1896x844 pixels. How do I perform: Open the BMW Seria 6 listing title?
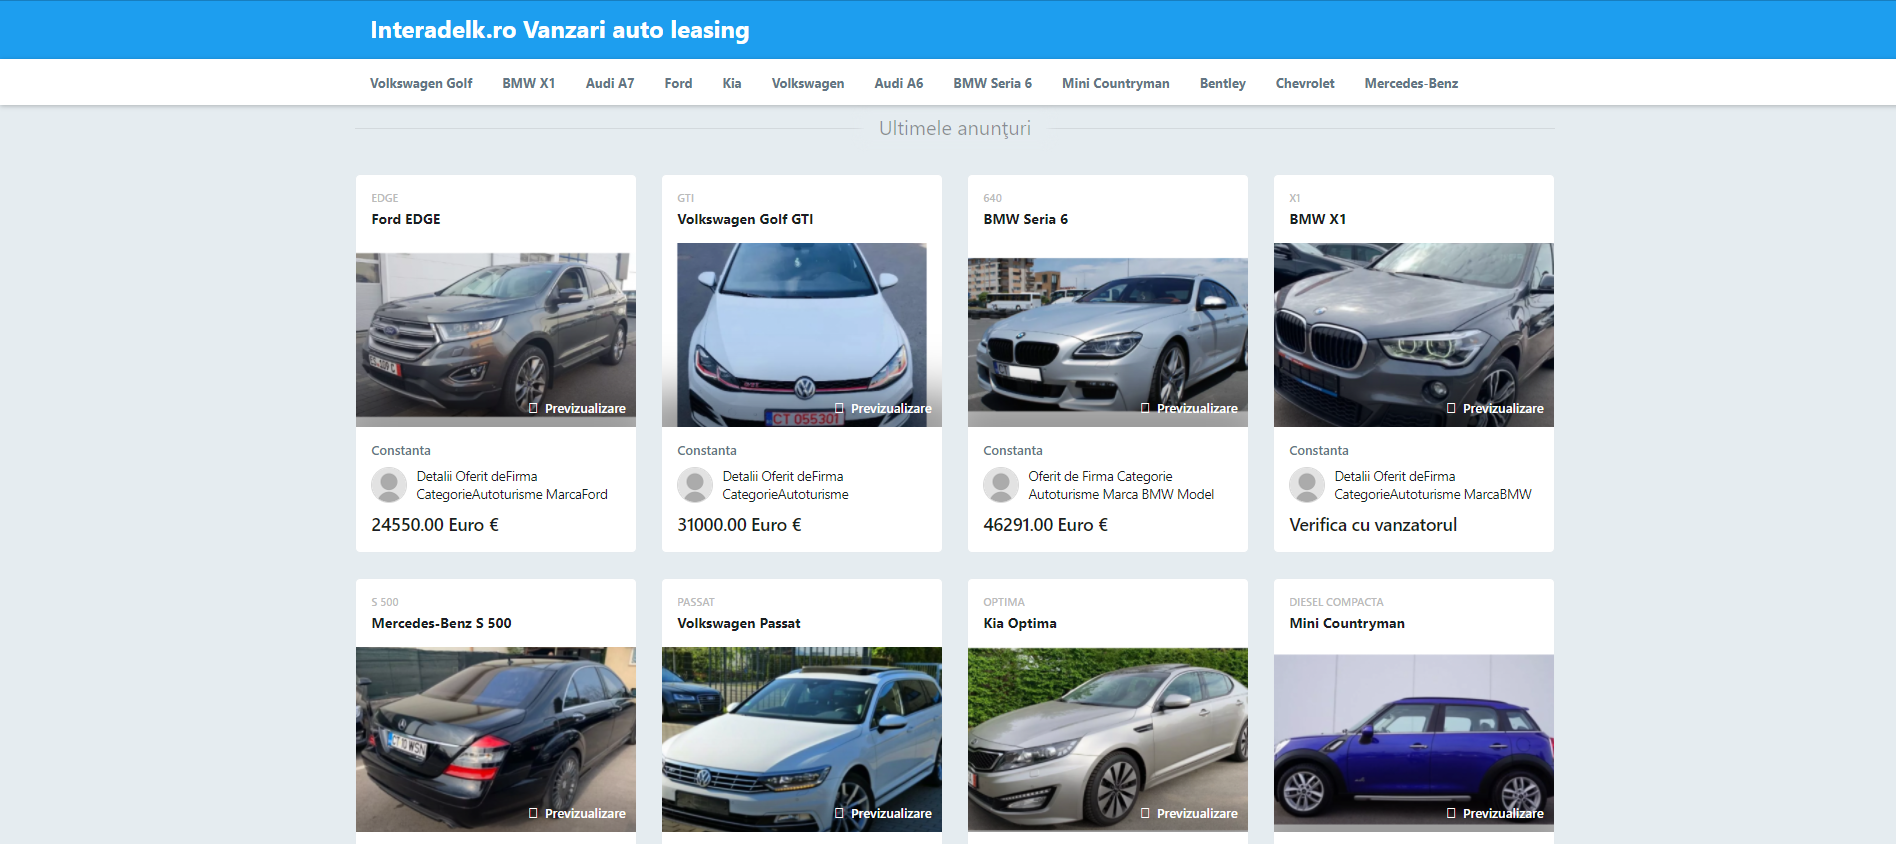[1025, 219]
